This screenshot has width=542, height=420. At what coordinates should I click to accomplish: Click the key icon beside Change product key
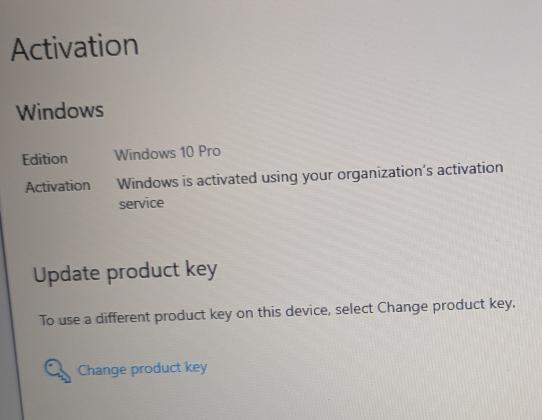pyautogui.click(x=58, y=371)
